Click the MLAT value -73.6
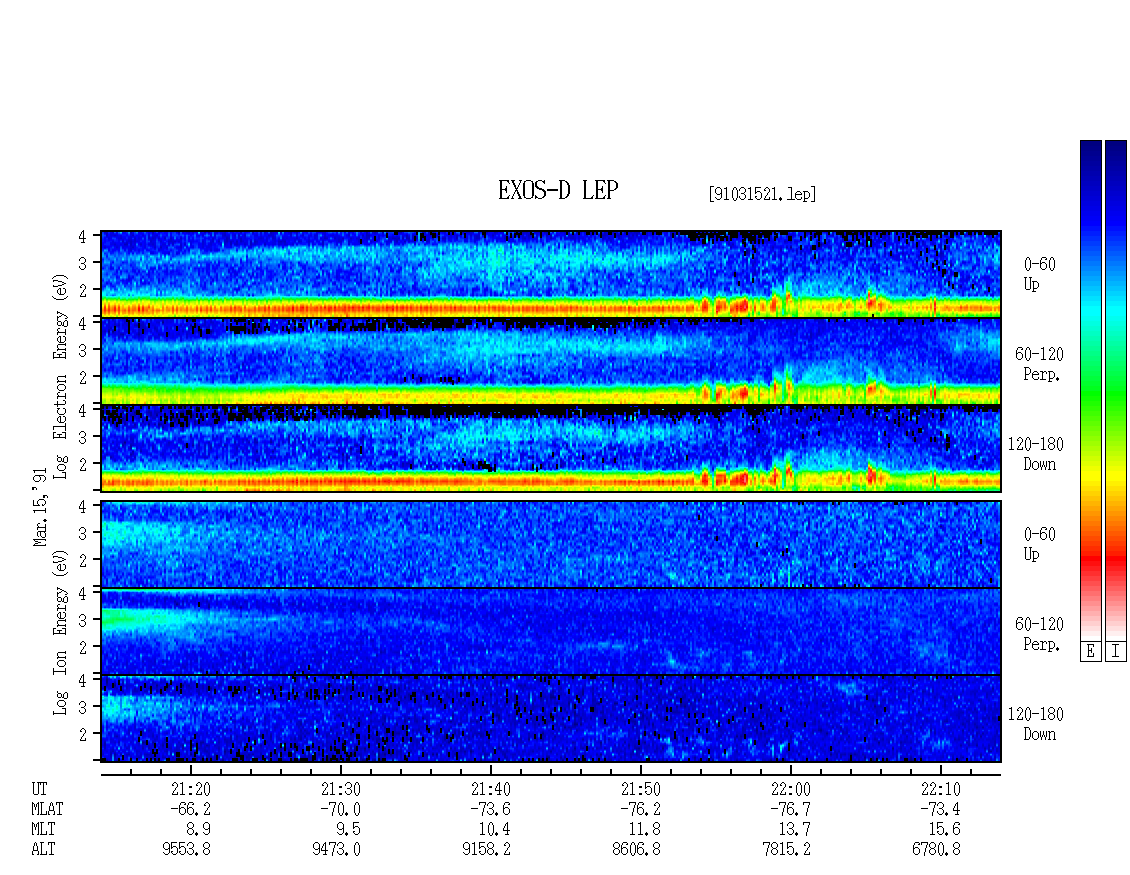This screenshot has height=875, width=1130. pos(490,809)
